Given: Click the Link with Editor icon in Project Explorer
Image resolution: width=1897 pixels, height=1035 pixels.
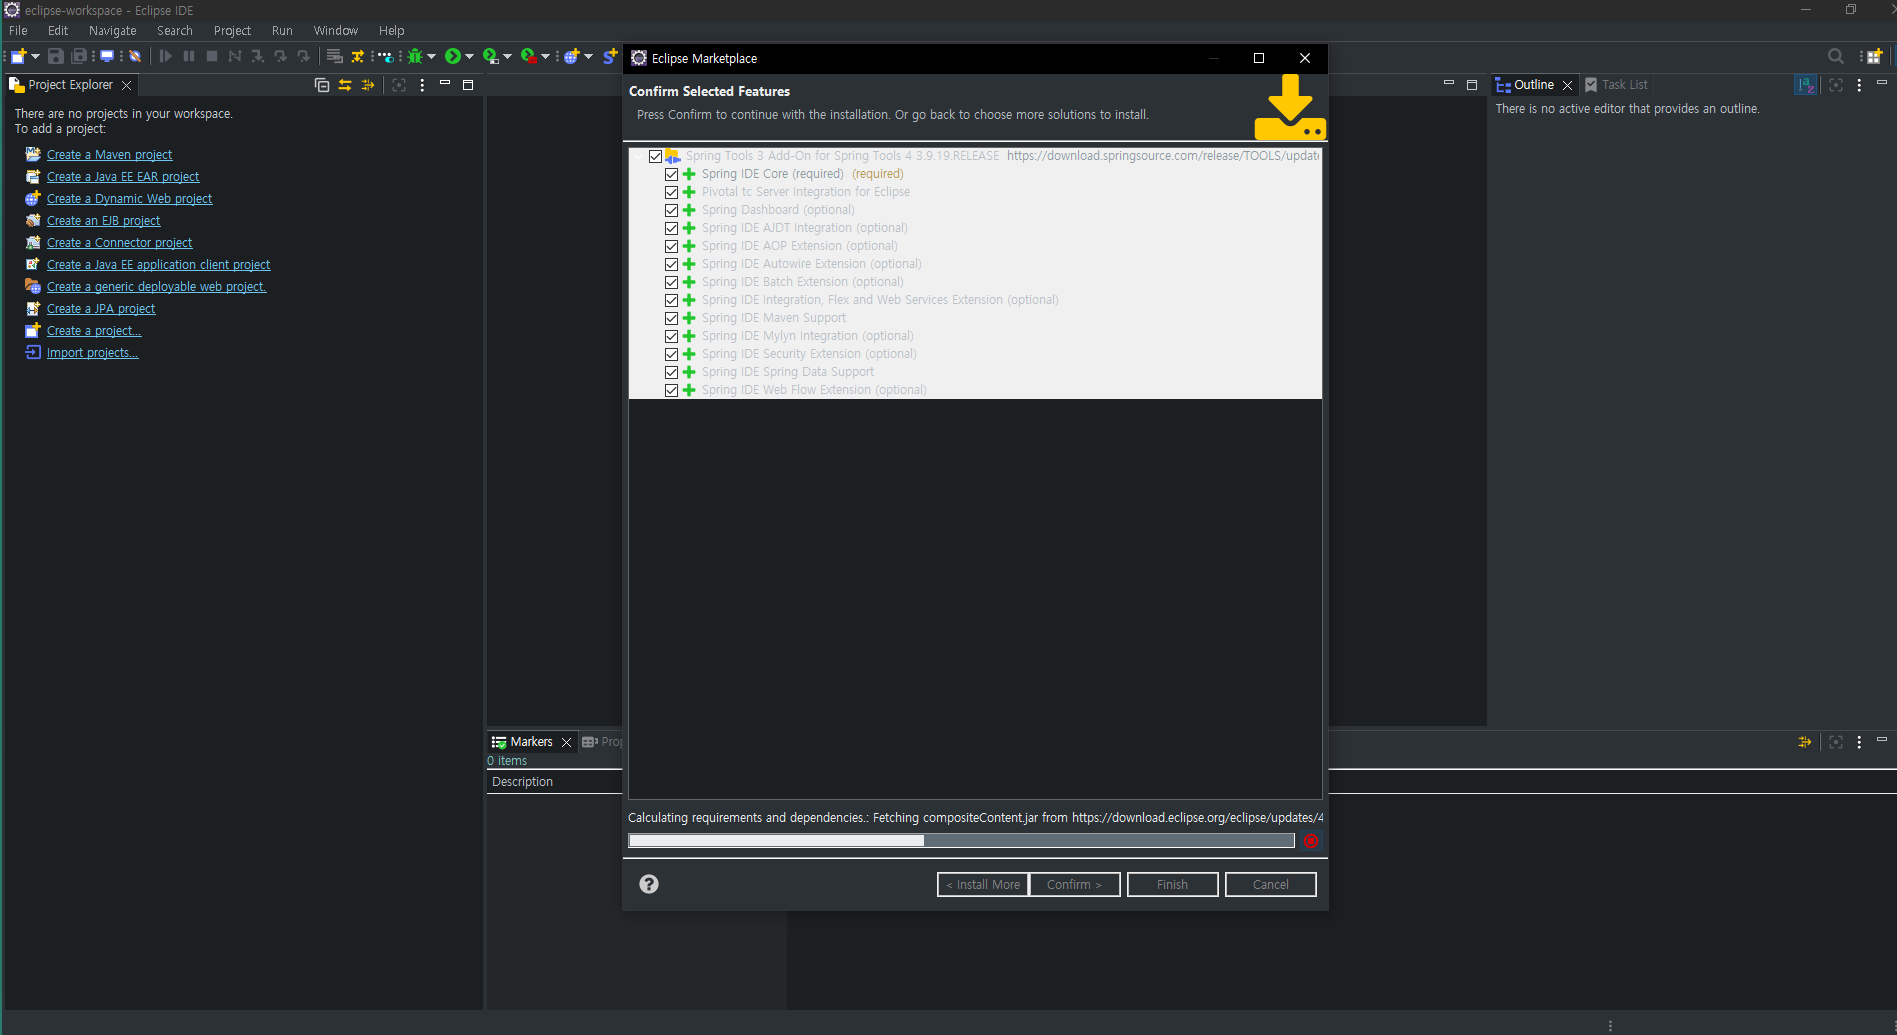Looking at the screenshot, I should pos(345,85).
